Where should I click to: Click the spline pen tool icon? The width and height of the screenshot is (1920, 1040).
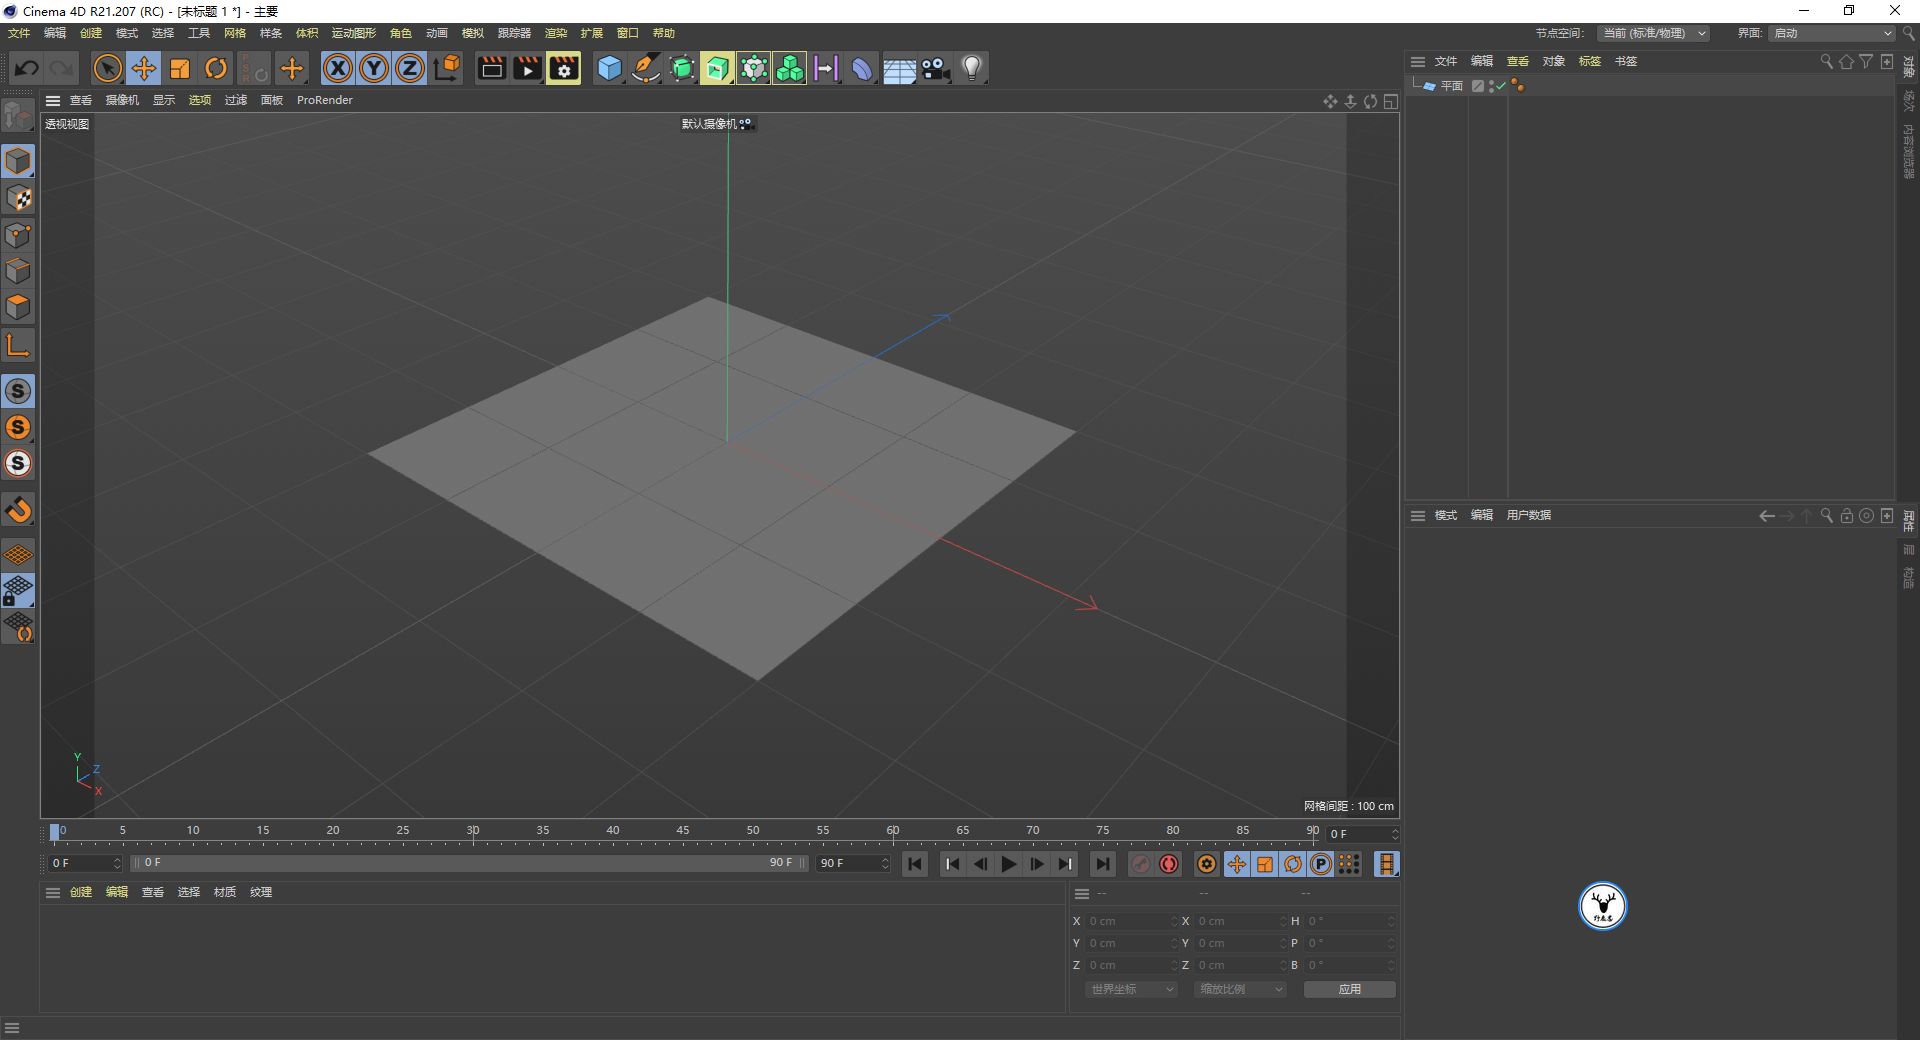click(646, 68)
